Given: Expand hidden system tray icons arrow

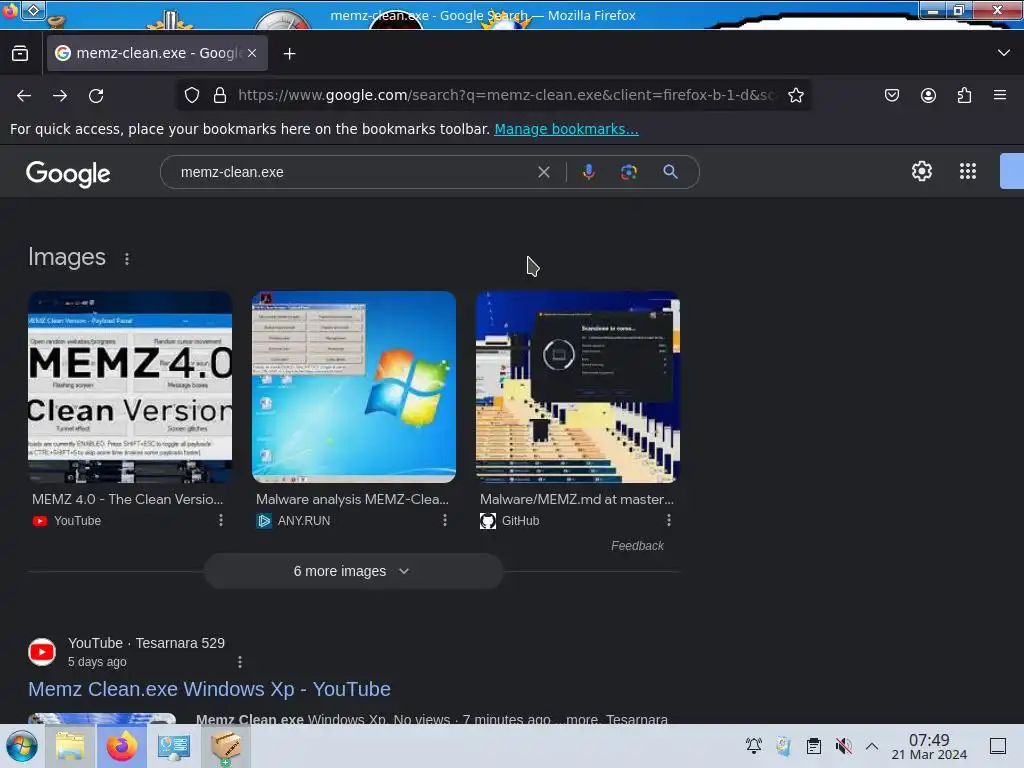Looking at the screenshot, I should (x=872, y=746).
